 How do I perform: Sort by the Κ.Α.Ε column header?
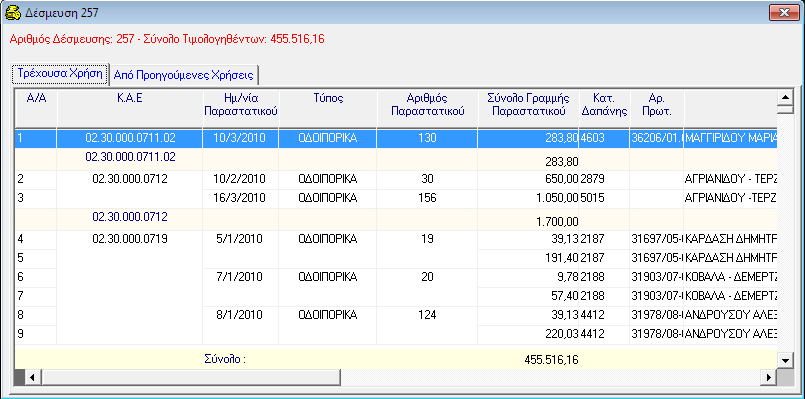130,108
